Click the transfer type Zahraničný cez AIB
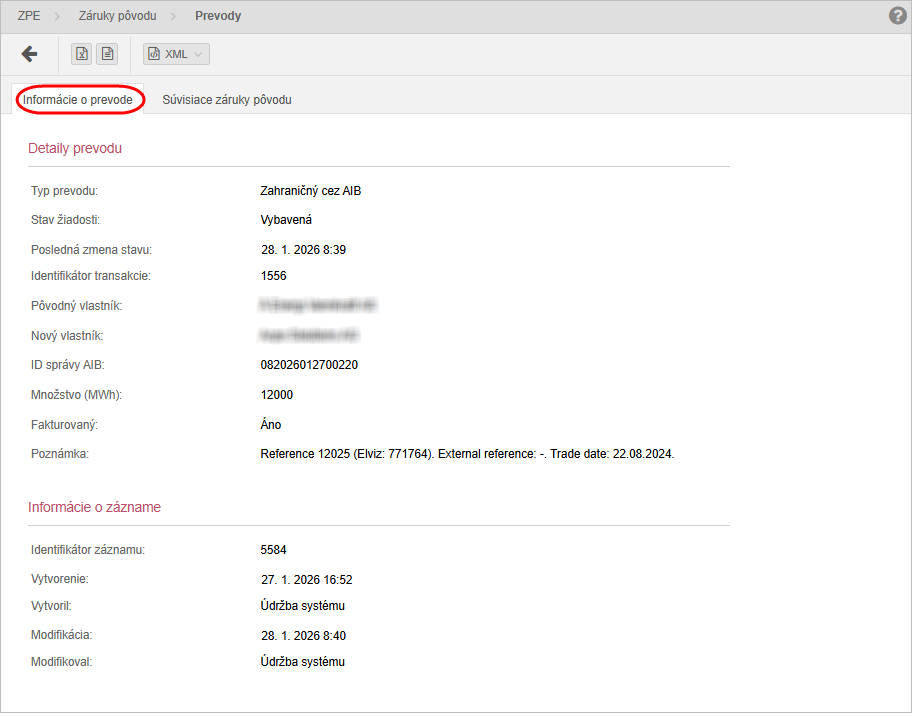 click(310, 190)
